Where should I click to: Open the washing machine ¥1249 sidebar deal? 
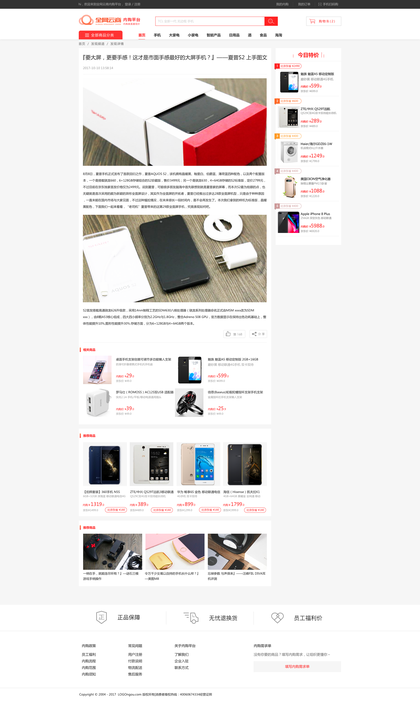tap(308, 152)
